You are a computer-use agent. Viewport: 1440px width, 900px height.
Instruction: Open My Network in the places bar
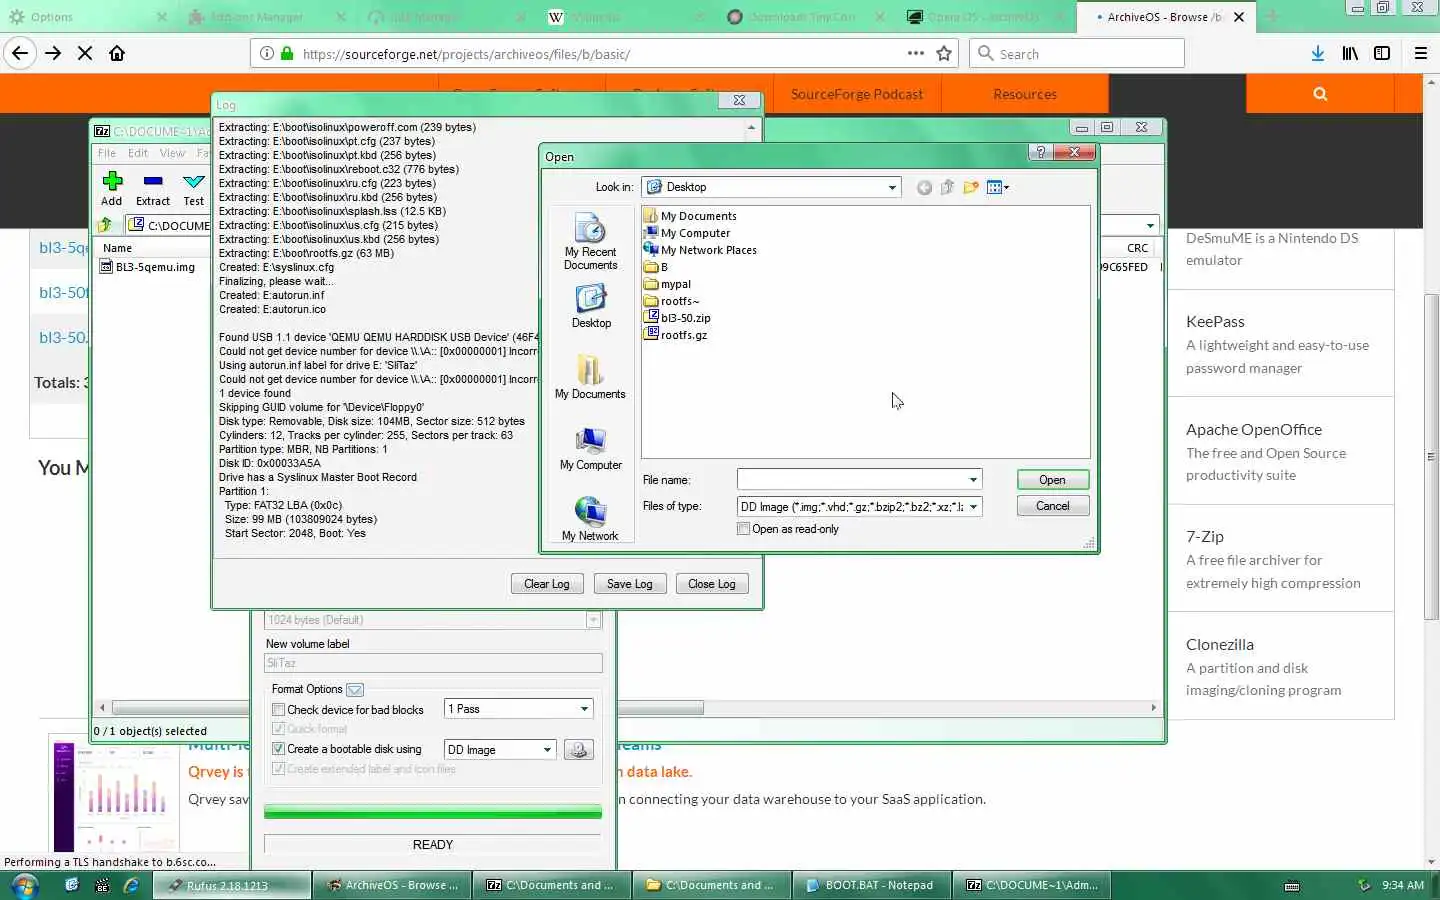[590, 520]
